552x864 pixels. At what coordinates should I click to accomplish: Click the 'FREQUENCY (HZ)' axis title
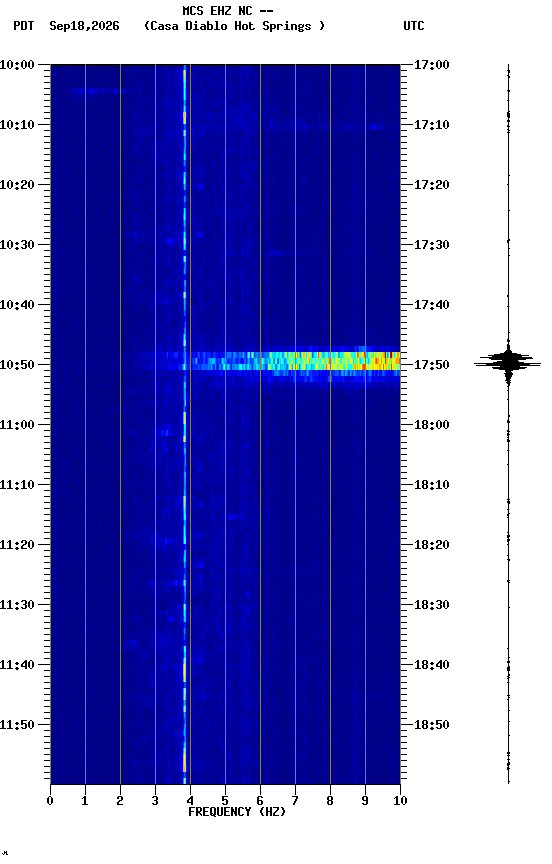coord(237,812)
